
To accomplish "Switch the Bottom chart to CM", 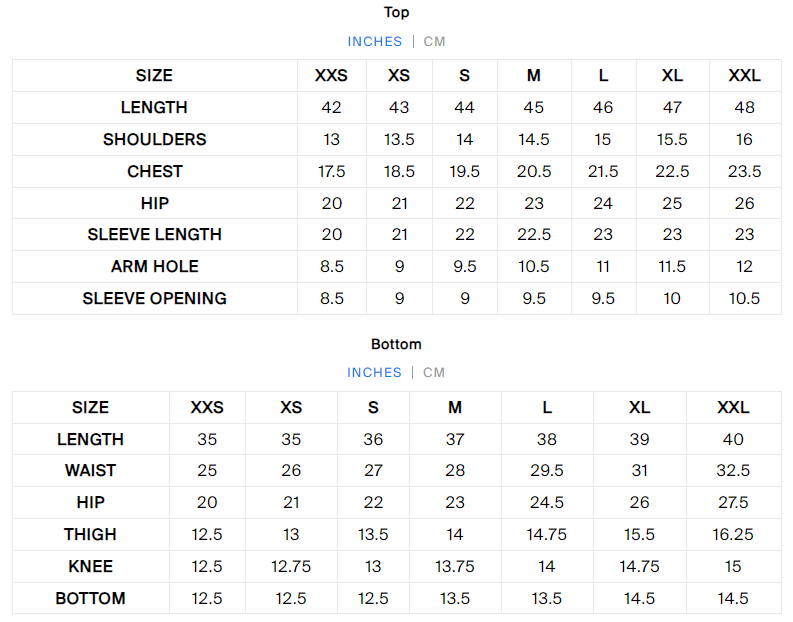I will pos(434,372).
